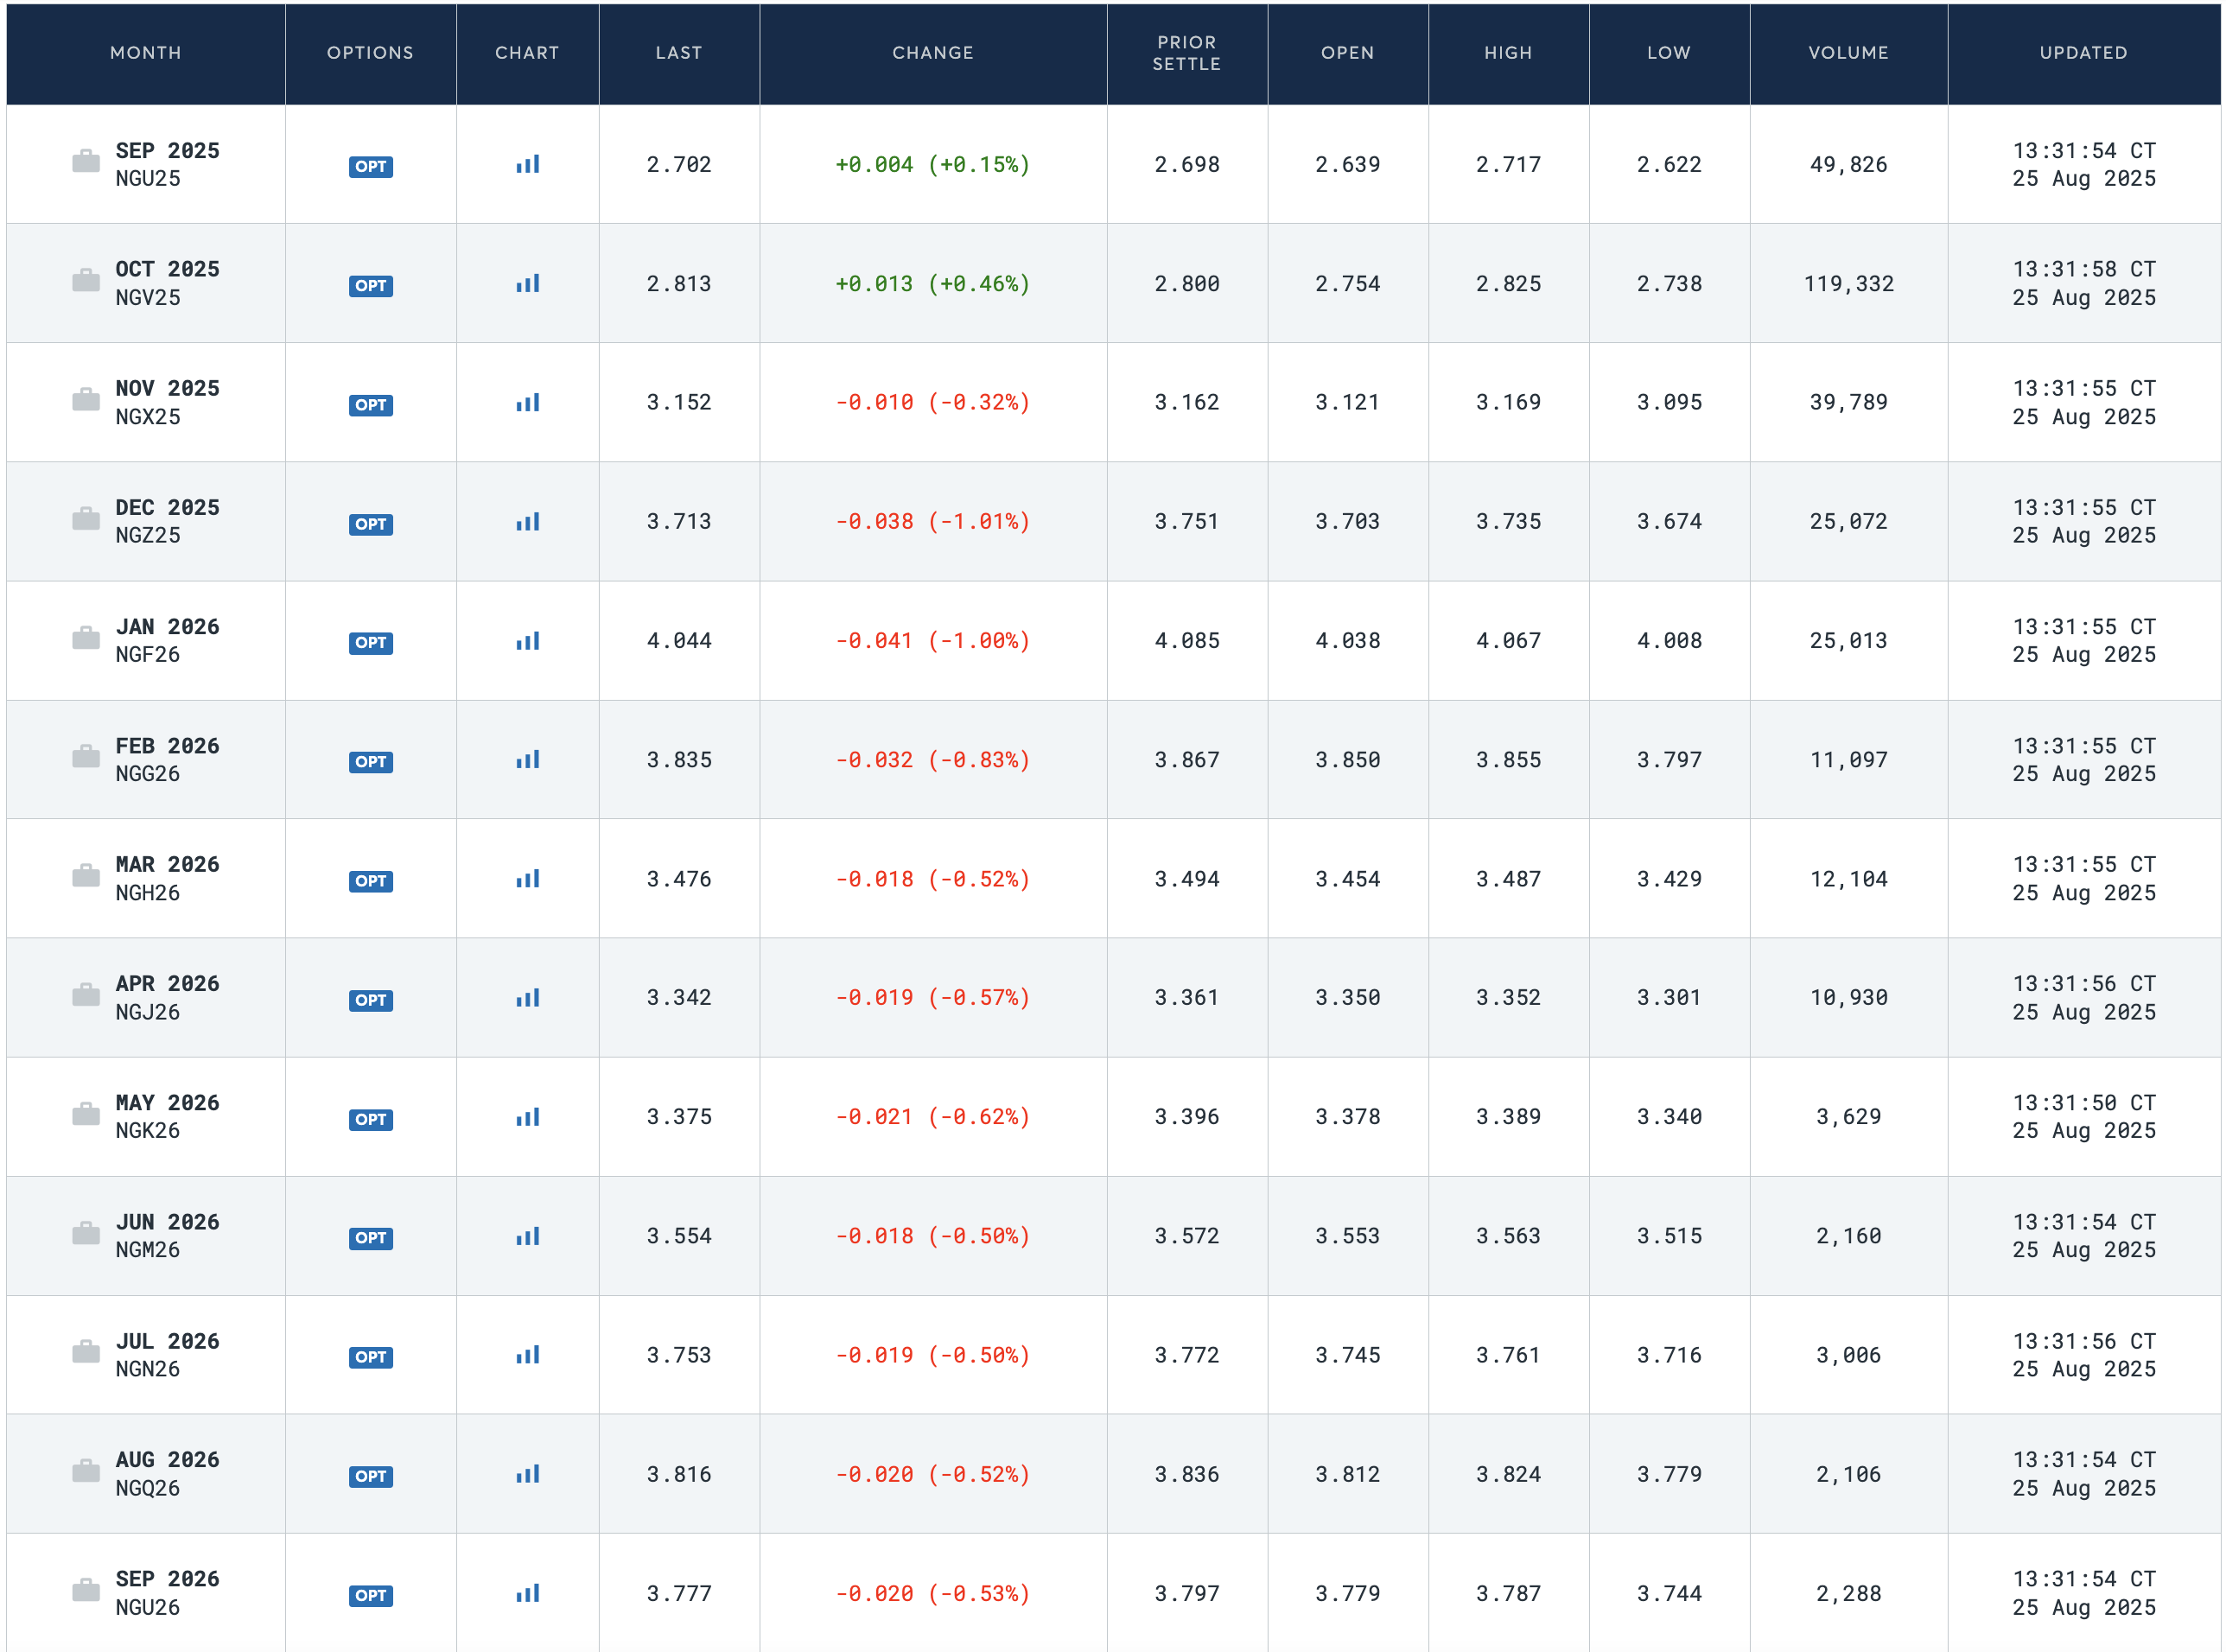Open the chart icon for SEP 2025
2226x1652 pixels.
pos(527,165)
